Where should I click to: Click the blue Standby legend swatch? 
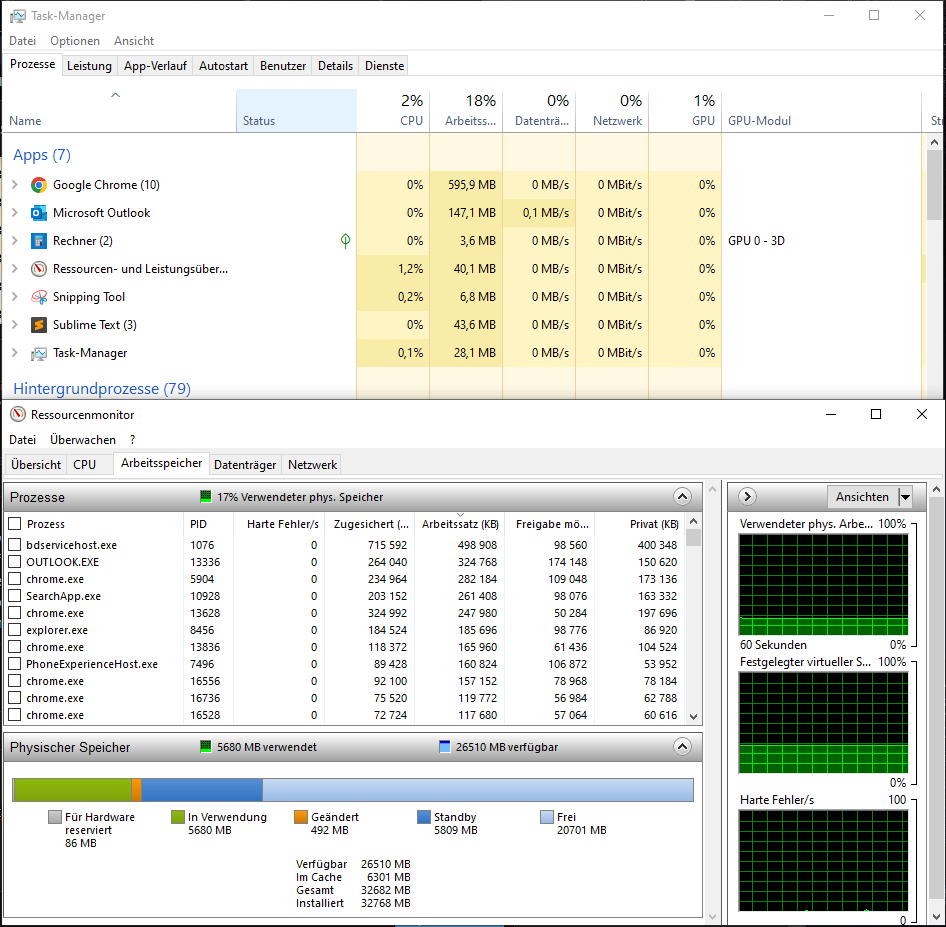pyautogui.click(x=424, y=817)
